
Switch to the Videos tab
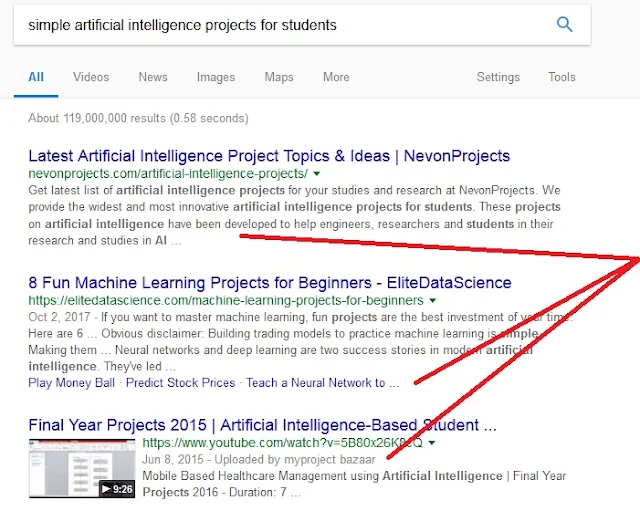tap(91, 77)
